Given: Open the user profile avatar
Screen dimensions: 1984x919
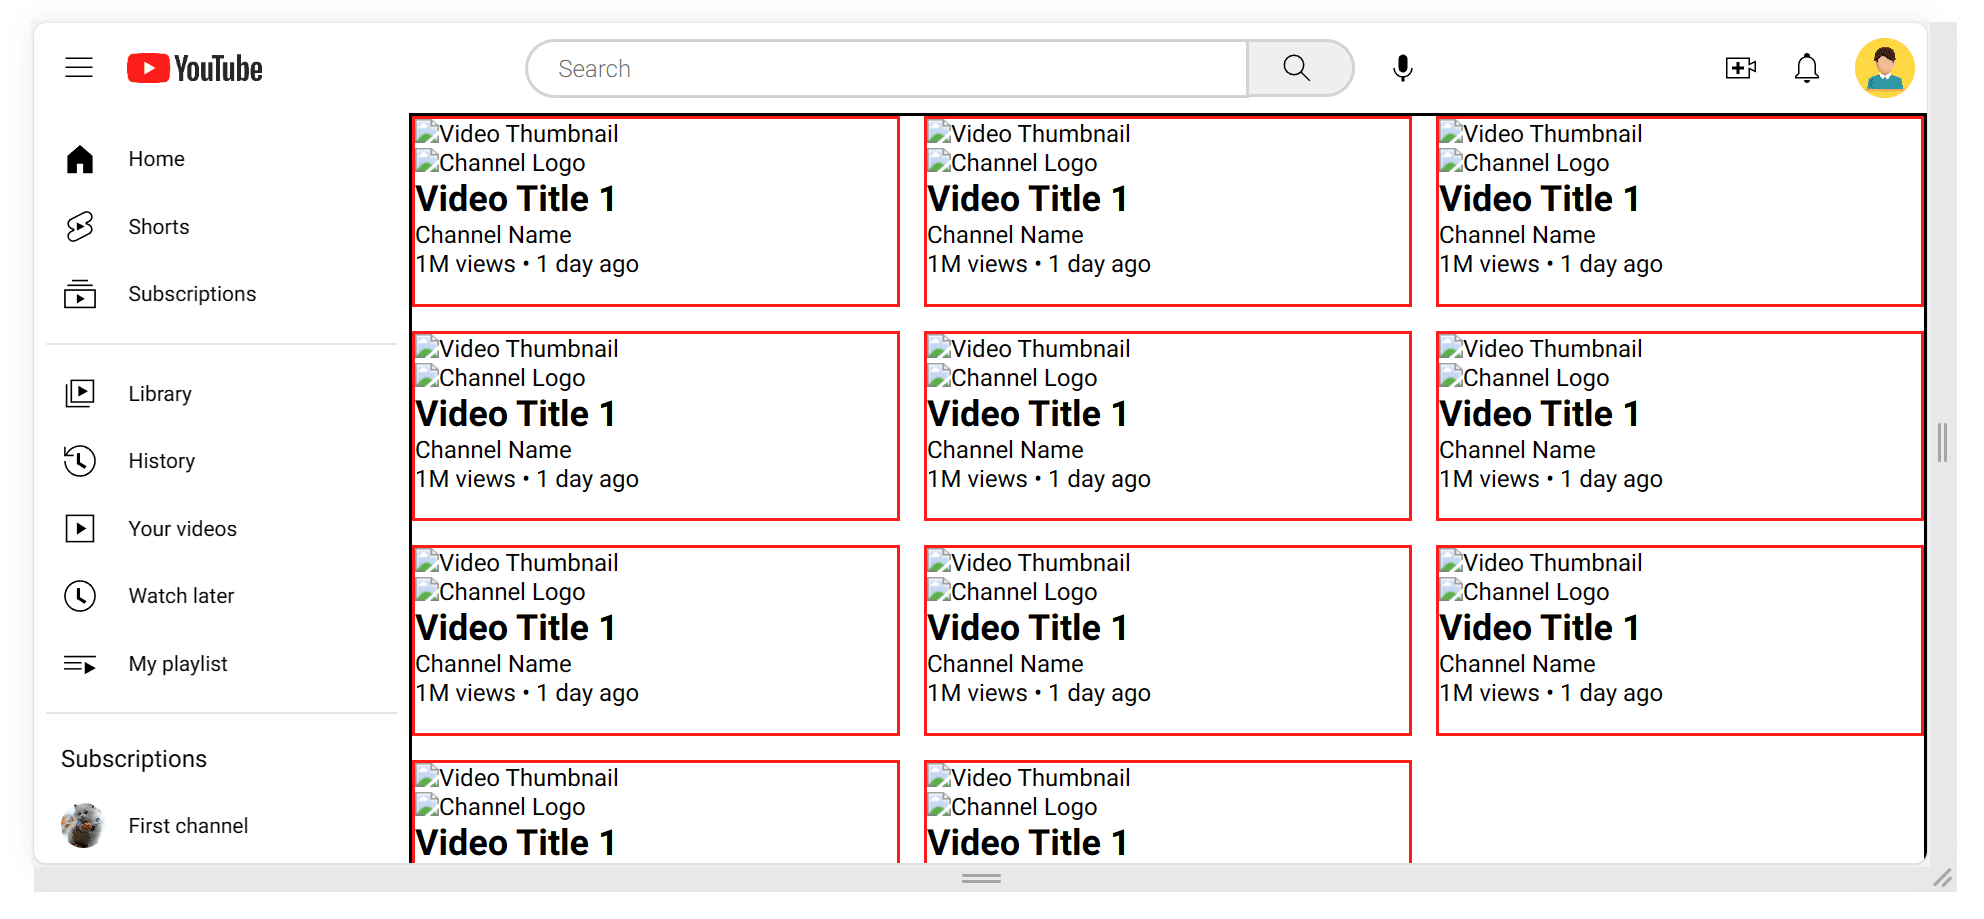Looking at the screenshot, I should click(1884, 68).
